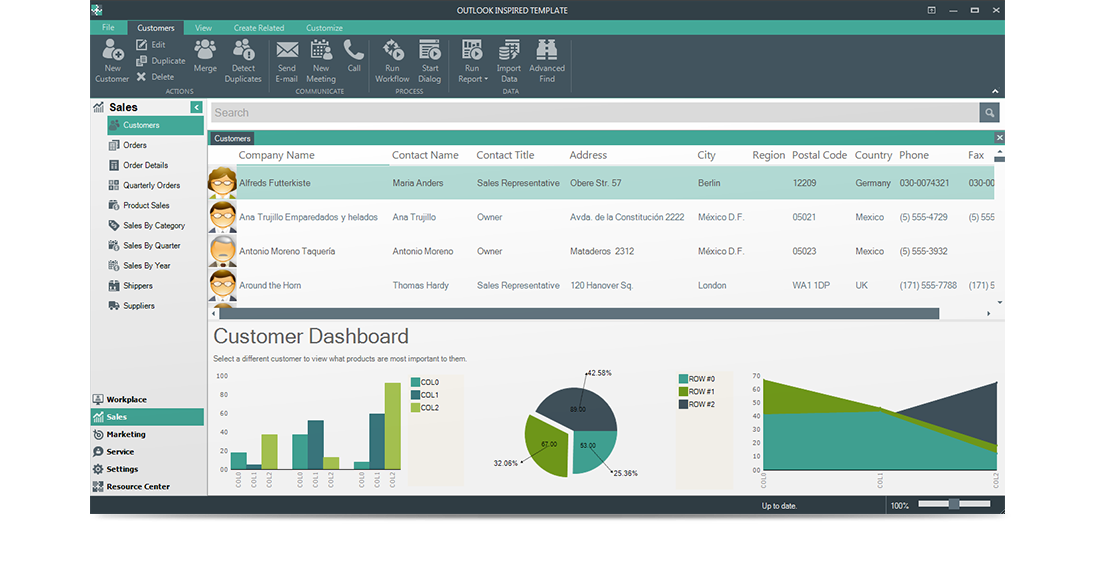Launch the Run Workflow tool

pos(392,50)
